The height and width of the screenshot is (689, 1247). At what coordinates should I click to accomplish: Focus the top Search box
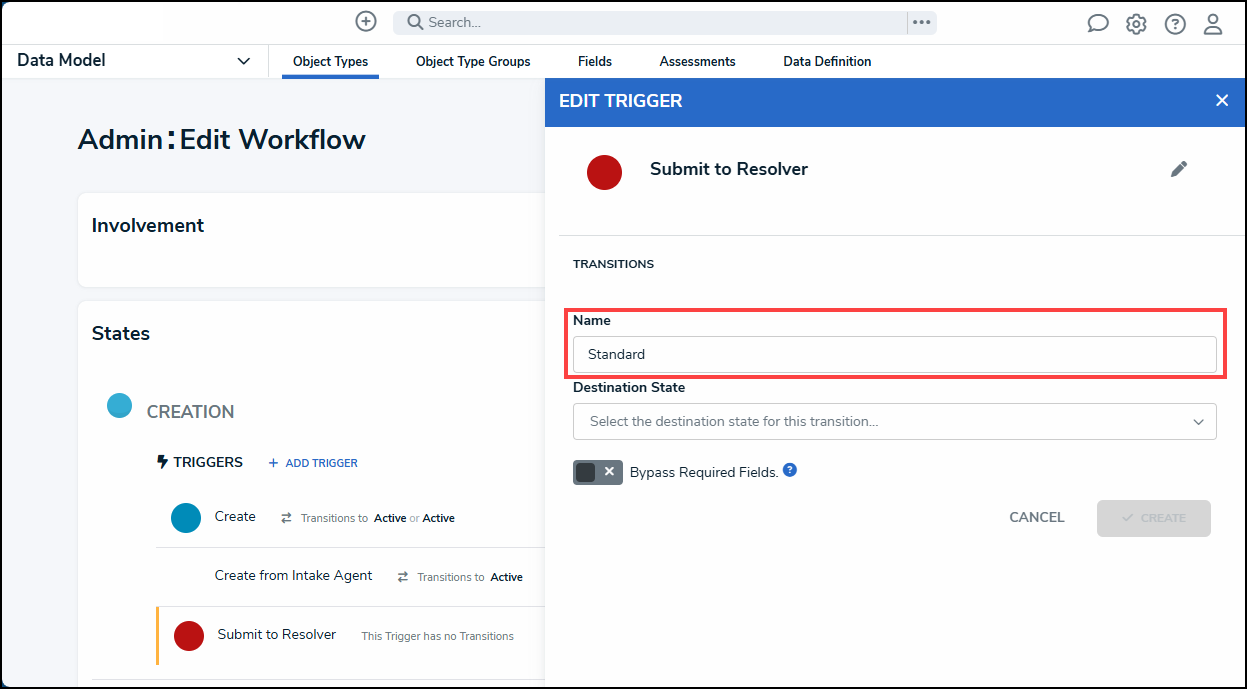point(650,22)
